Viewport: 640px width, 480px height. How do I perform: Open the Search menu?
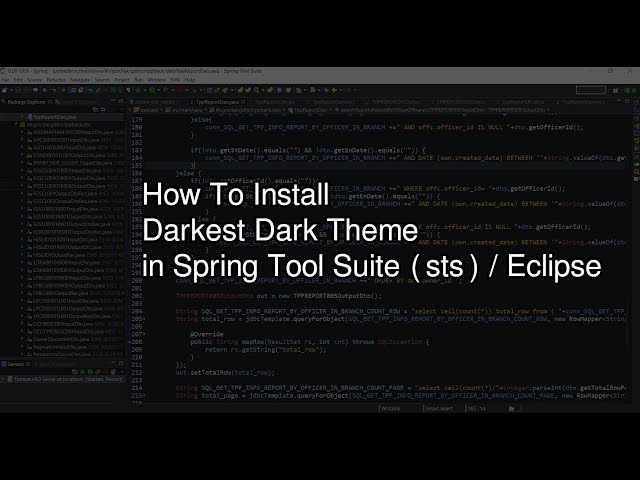tap(102, 80)
